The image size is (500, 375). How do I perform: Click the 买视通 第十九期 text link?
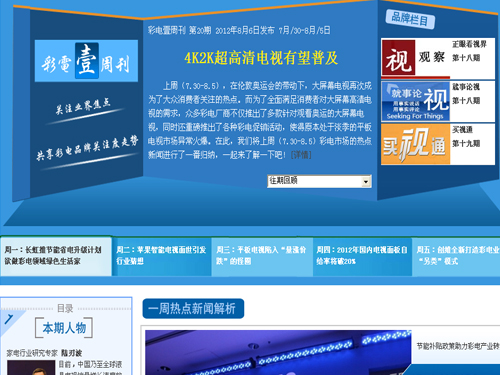(466, 137)
